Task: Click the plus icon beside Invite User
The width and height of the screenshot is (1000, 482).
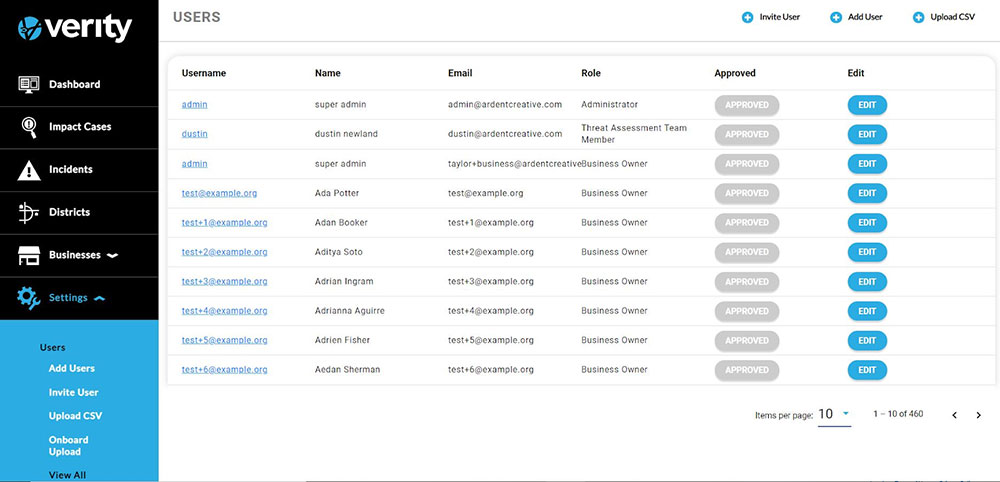Action: 747,17
